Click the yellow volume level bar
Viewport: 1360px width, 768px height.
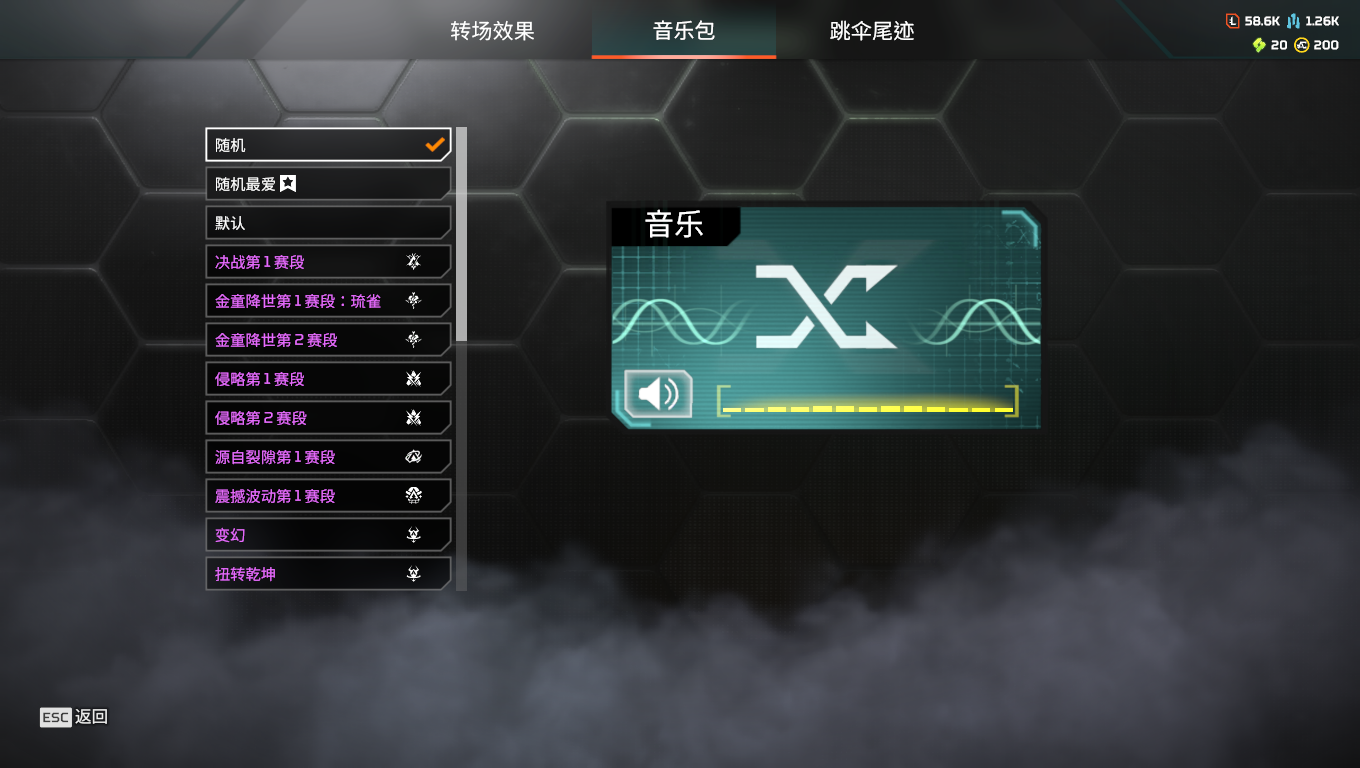(x=868, y=408)
